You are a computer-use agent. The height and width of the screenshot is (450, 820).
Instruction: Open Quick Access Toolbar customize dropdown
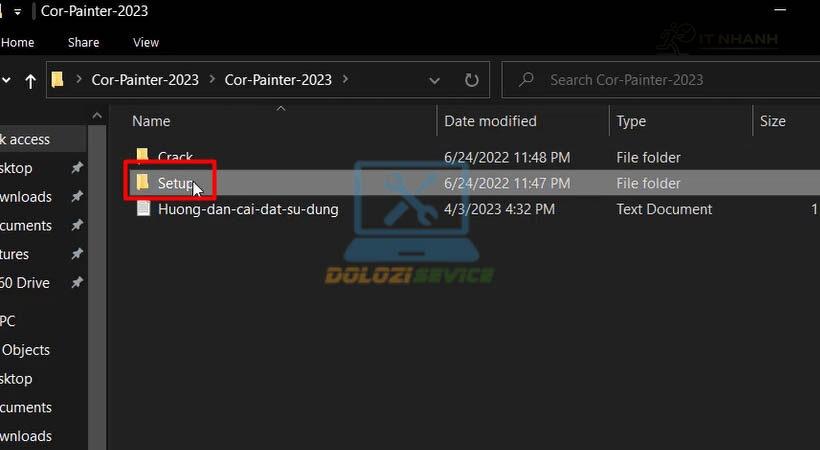click(x=18, y=11)
